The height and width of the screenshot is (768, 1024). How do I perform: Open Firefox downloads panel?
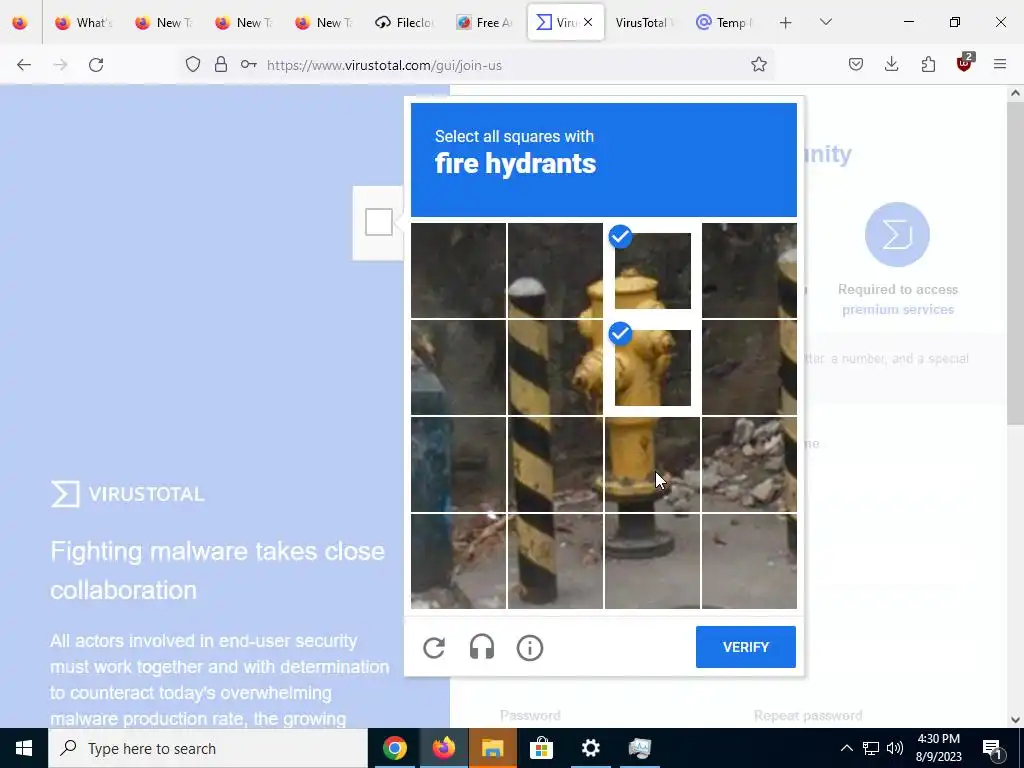click(891, 64)
